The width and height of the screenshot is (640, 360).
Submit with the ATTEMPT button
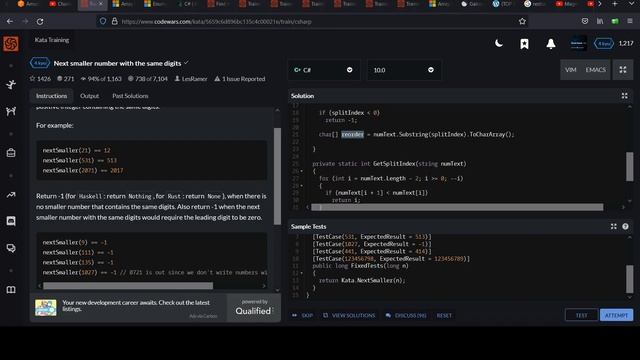(x=616, y=315)
